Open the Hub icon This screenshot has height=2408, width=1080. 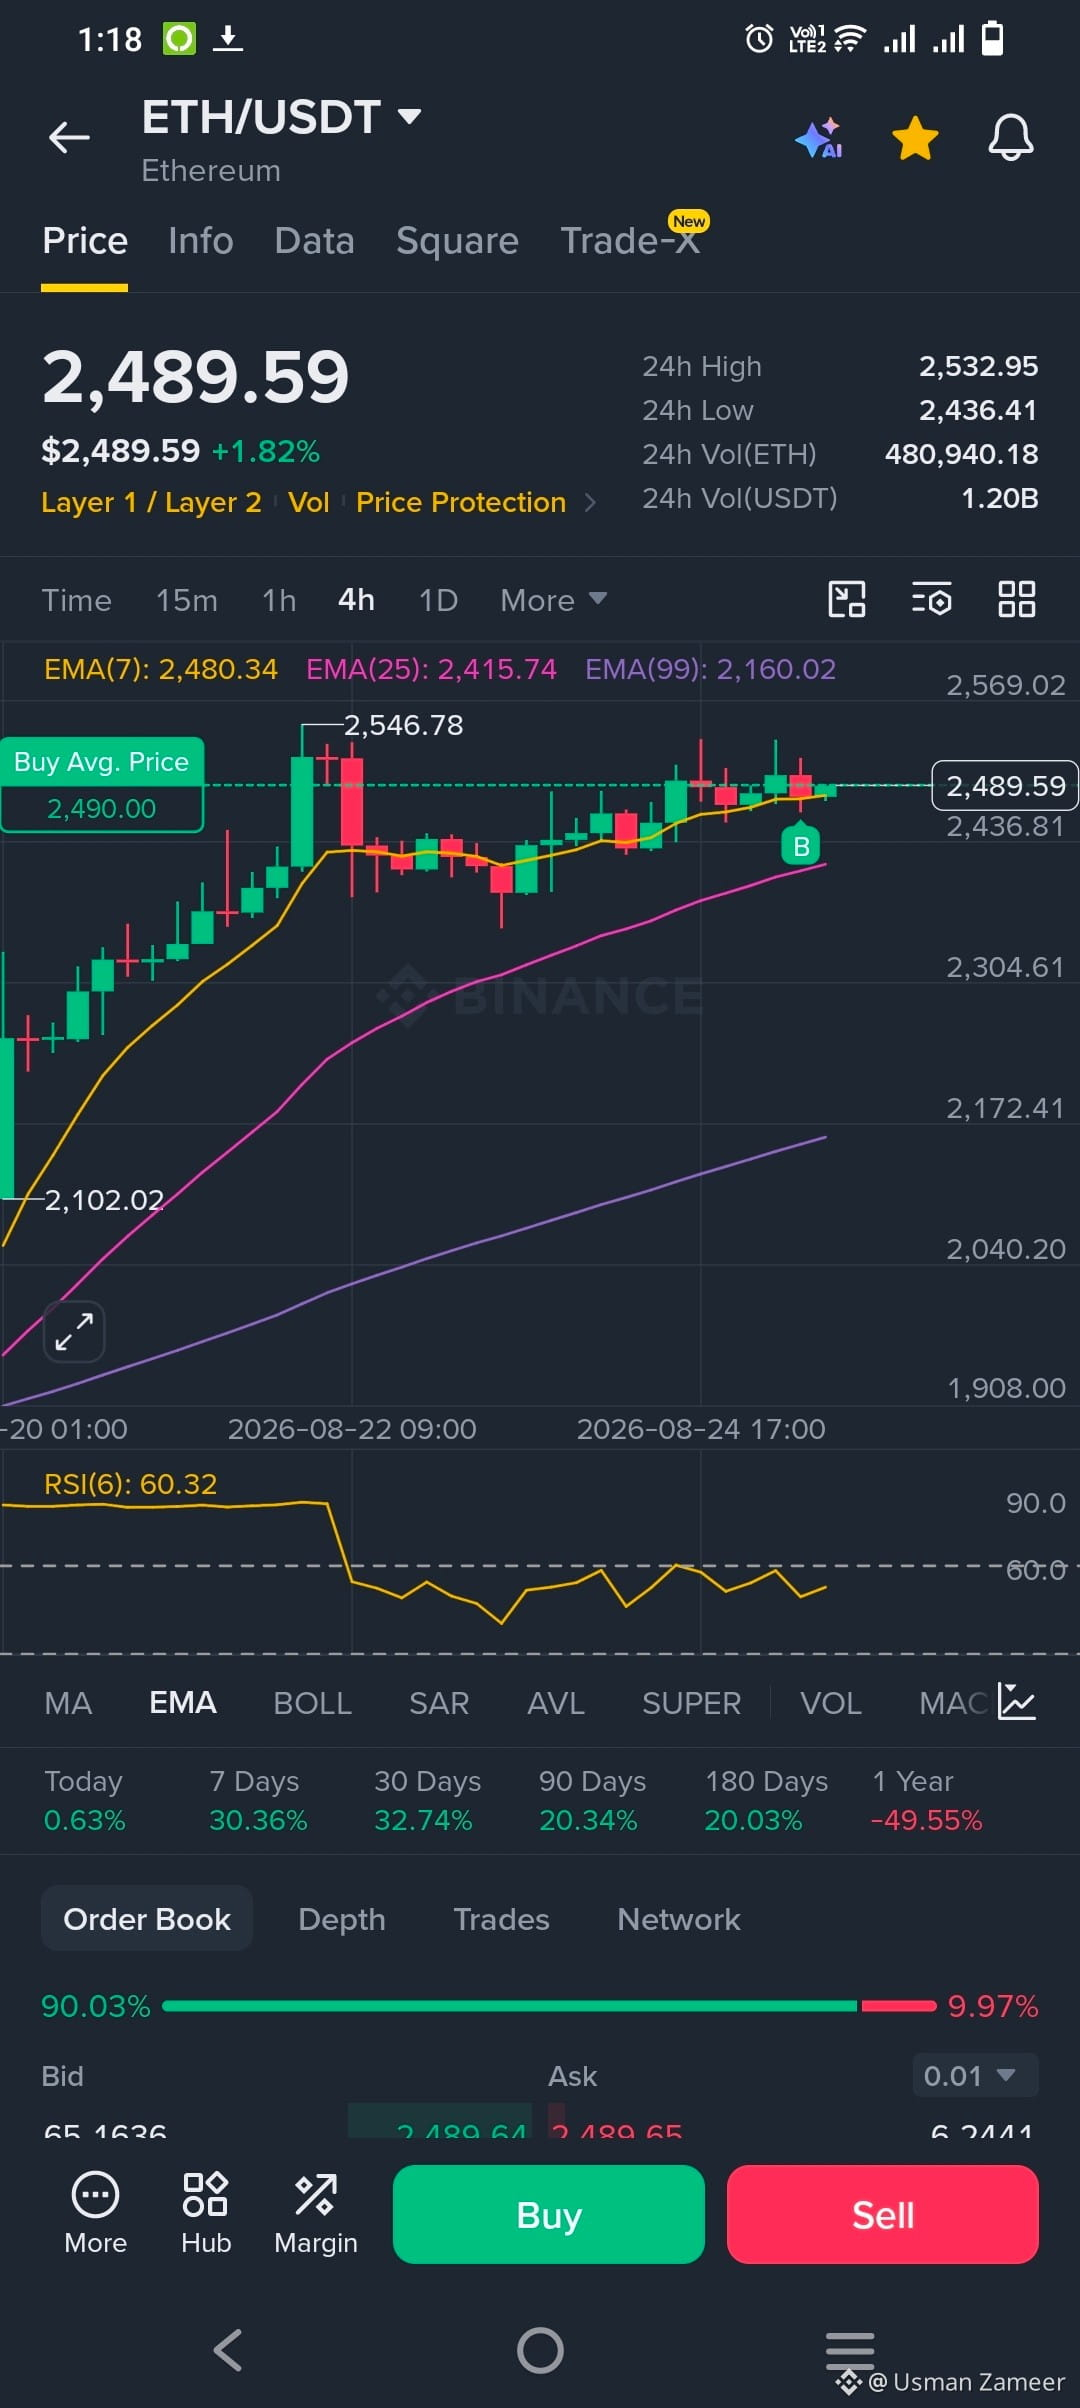(x=206, y=2214)
